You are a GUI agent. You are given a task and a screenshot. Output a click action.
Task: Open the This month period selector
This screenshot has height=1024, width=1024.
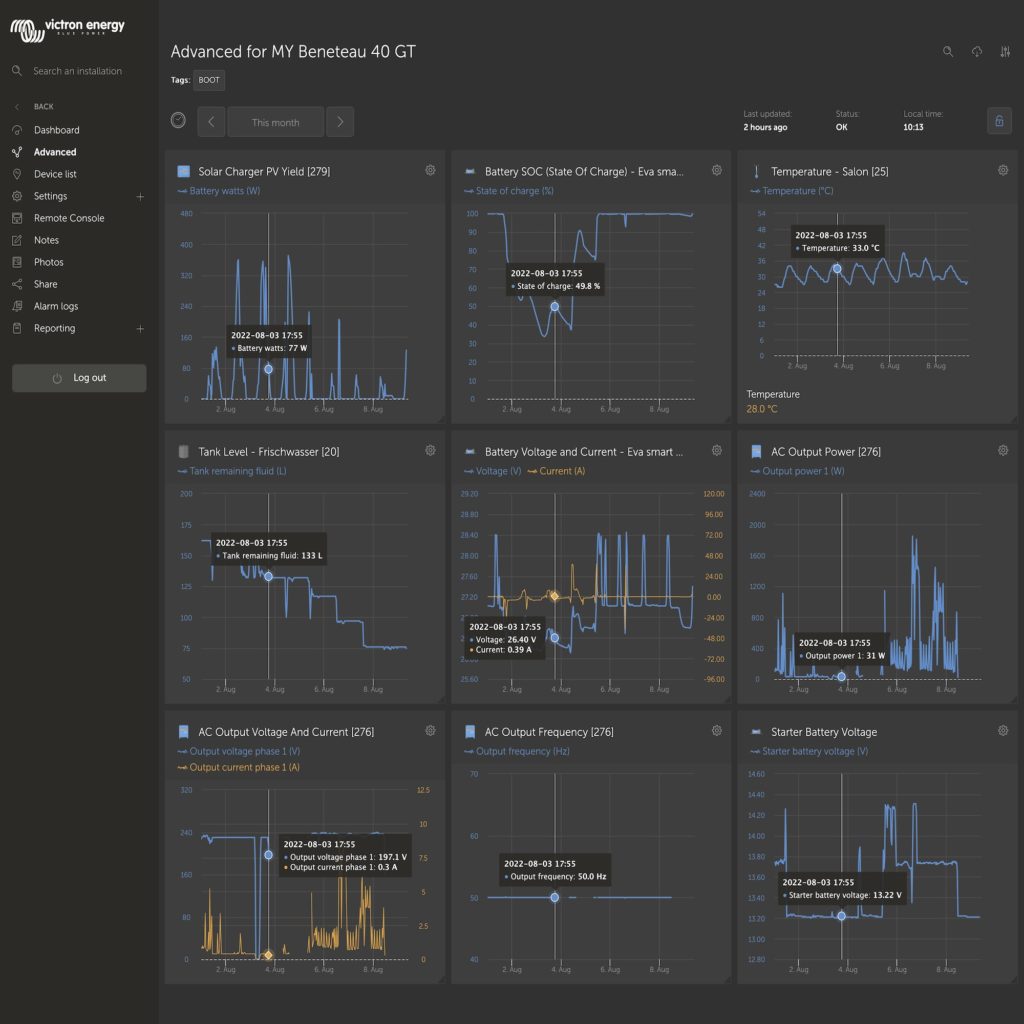[x=276, y=121]
